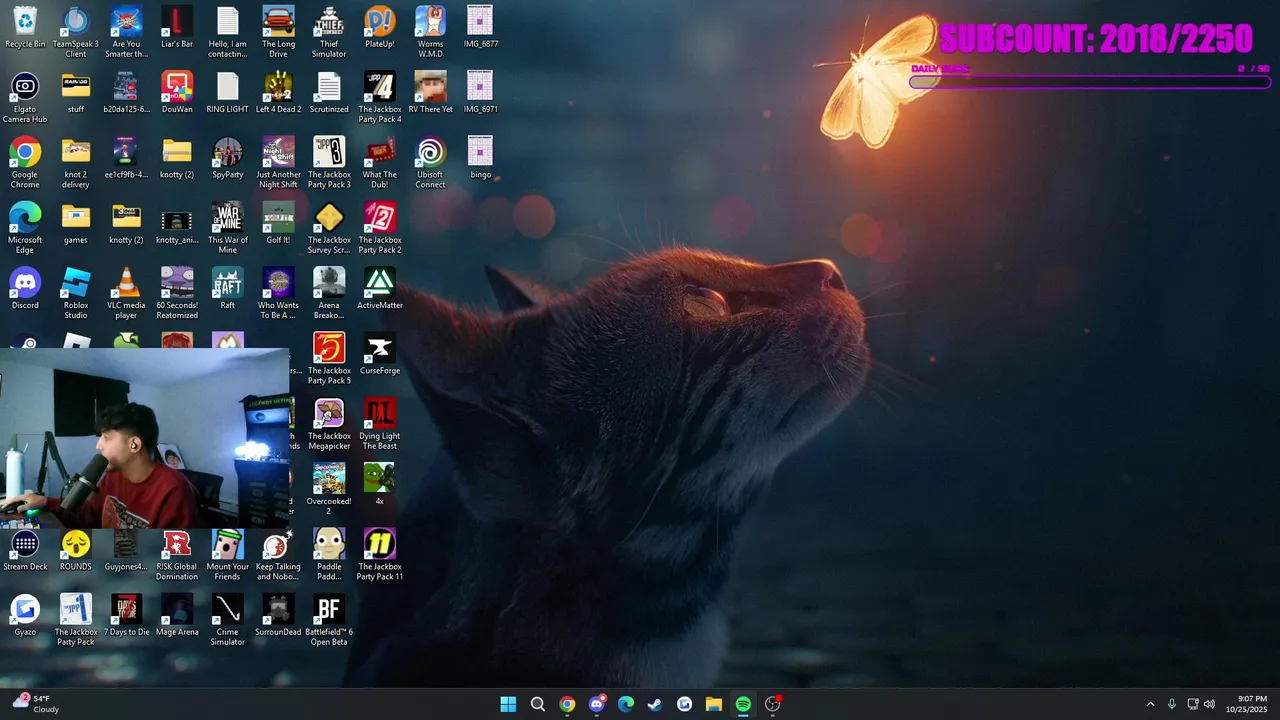Open Google Chrome desktop shortcut
This screenshot has height=720, width=1280.
click(25, 162)
